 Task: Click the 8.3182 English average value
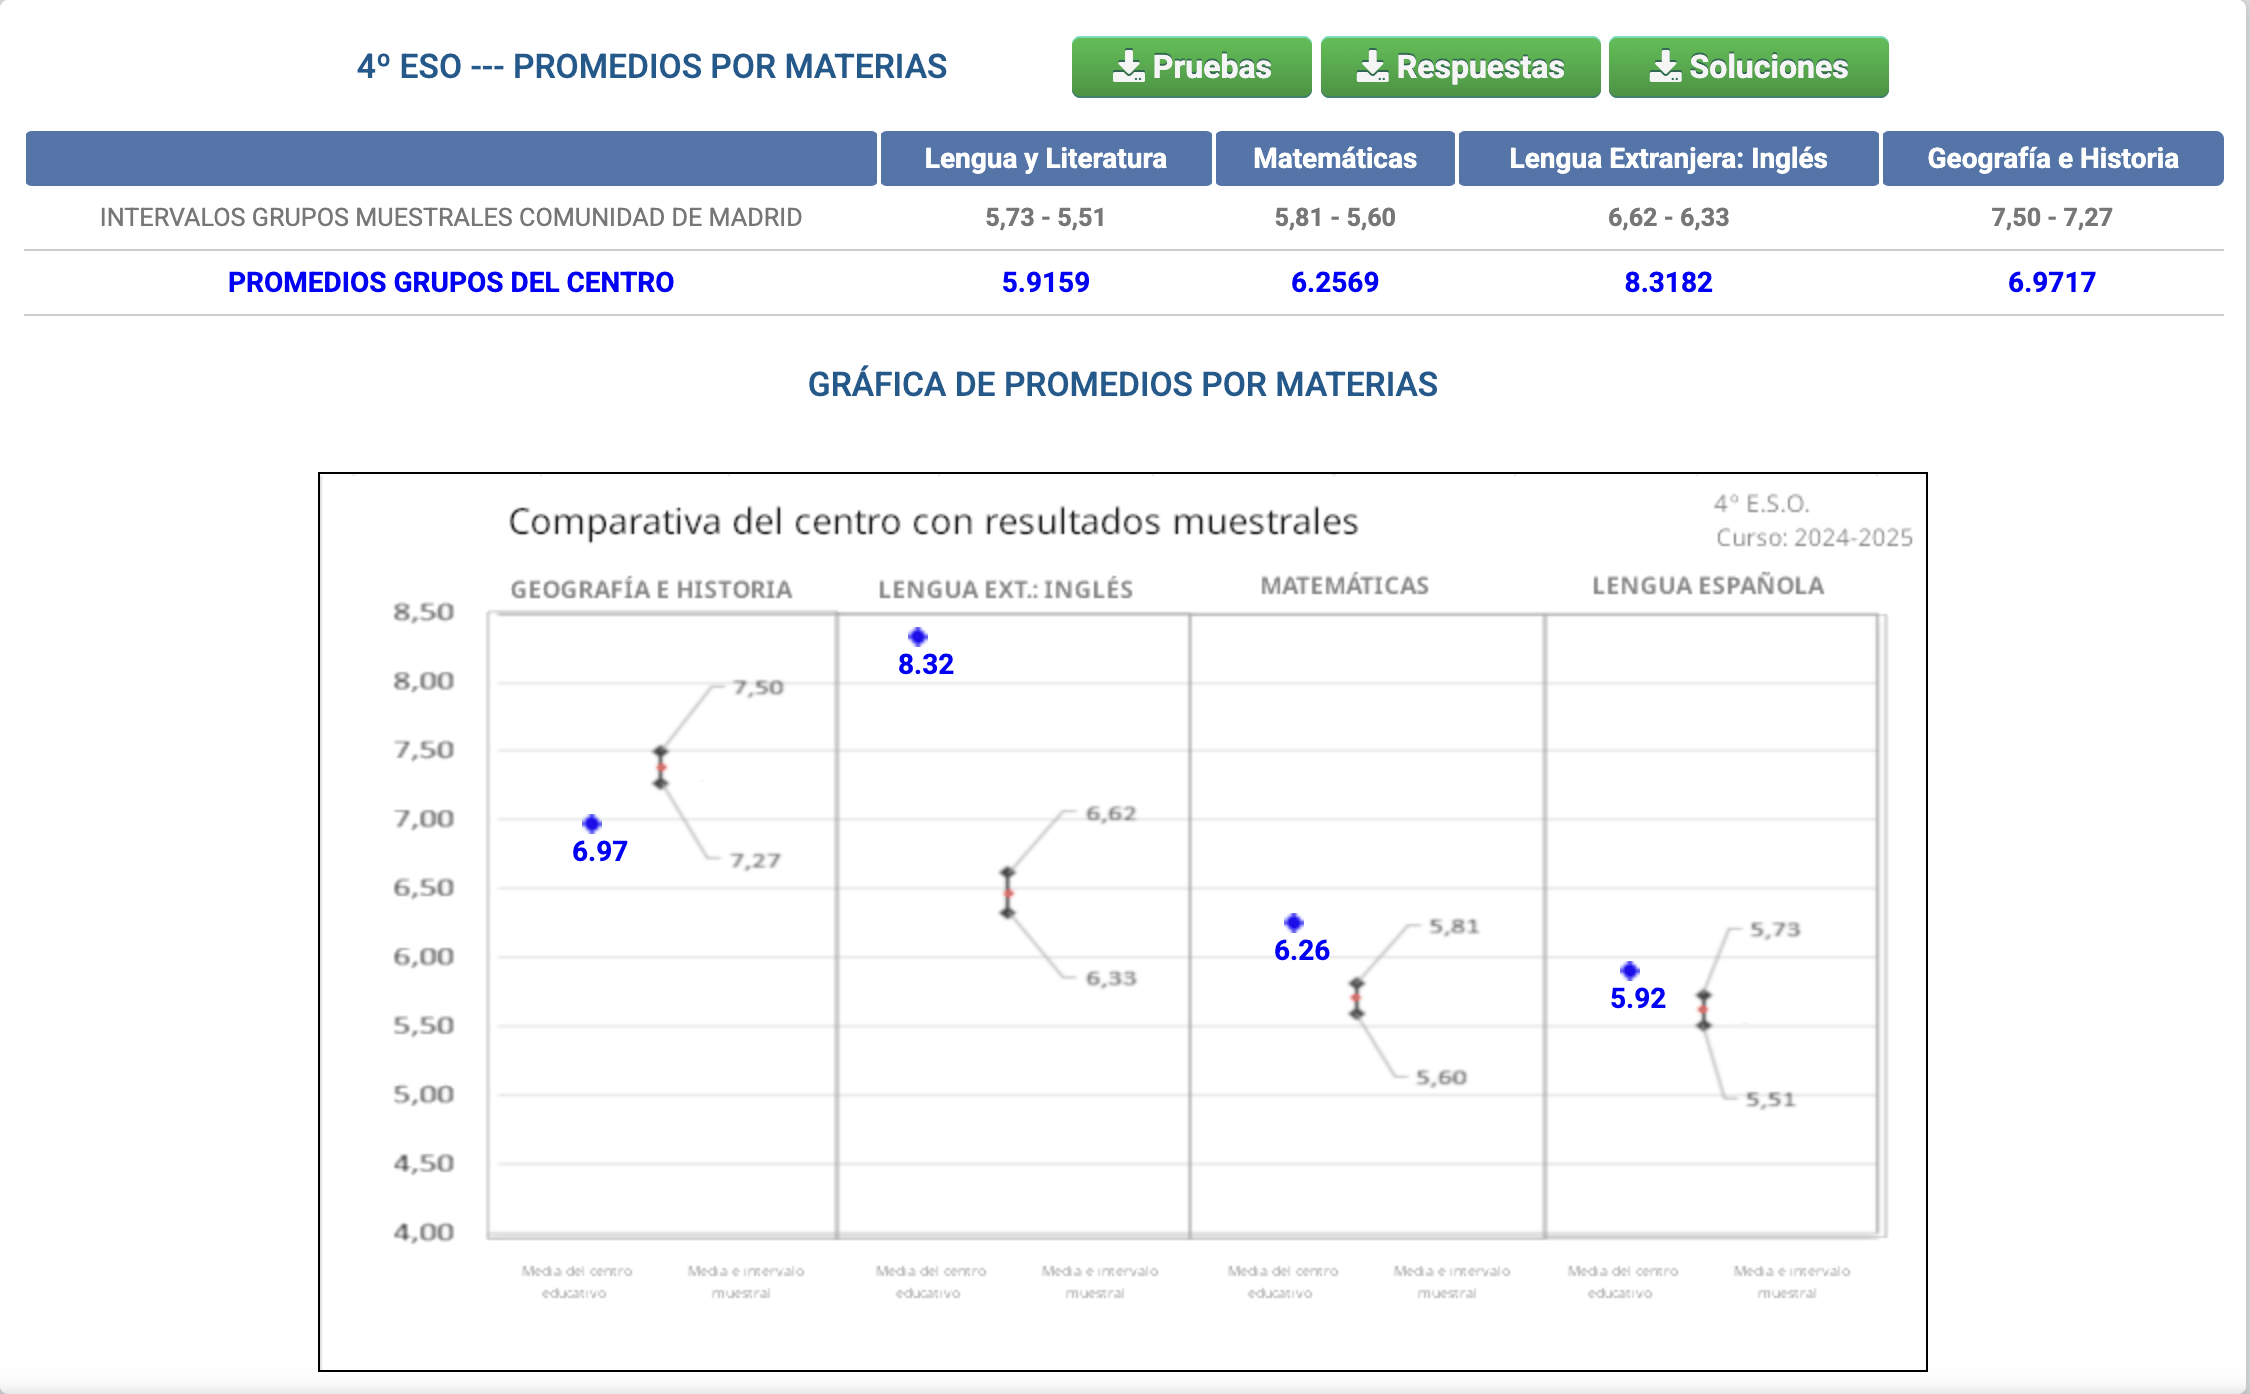point(1667,282)
